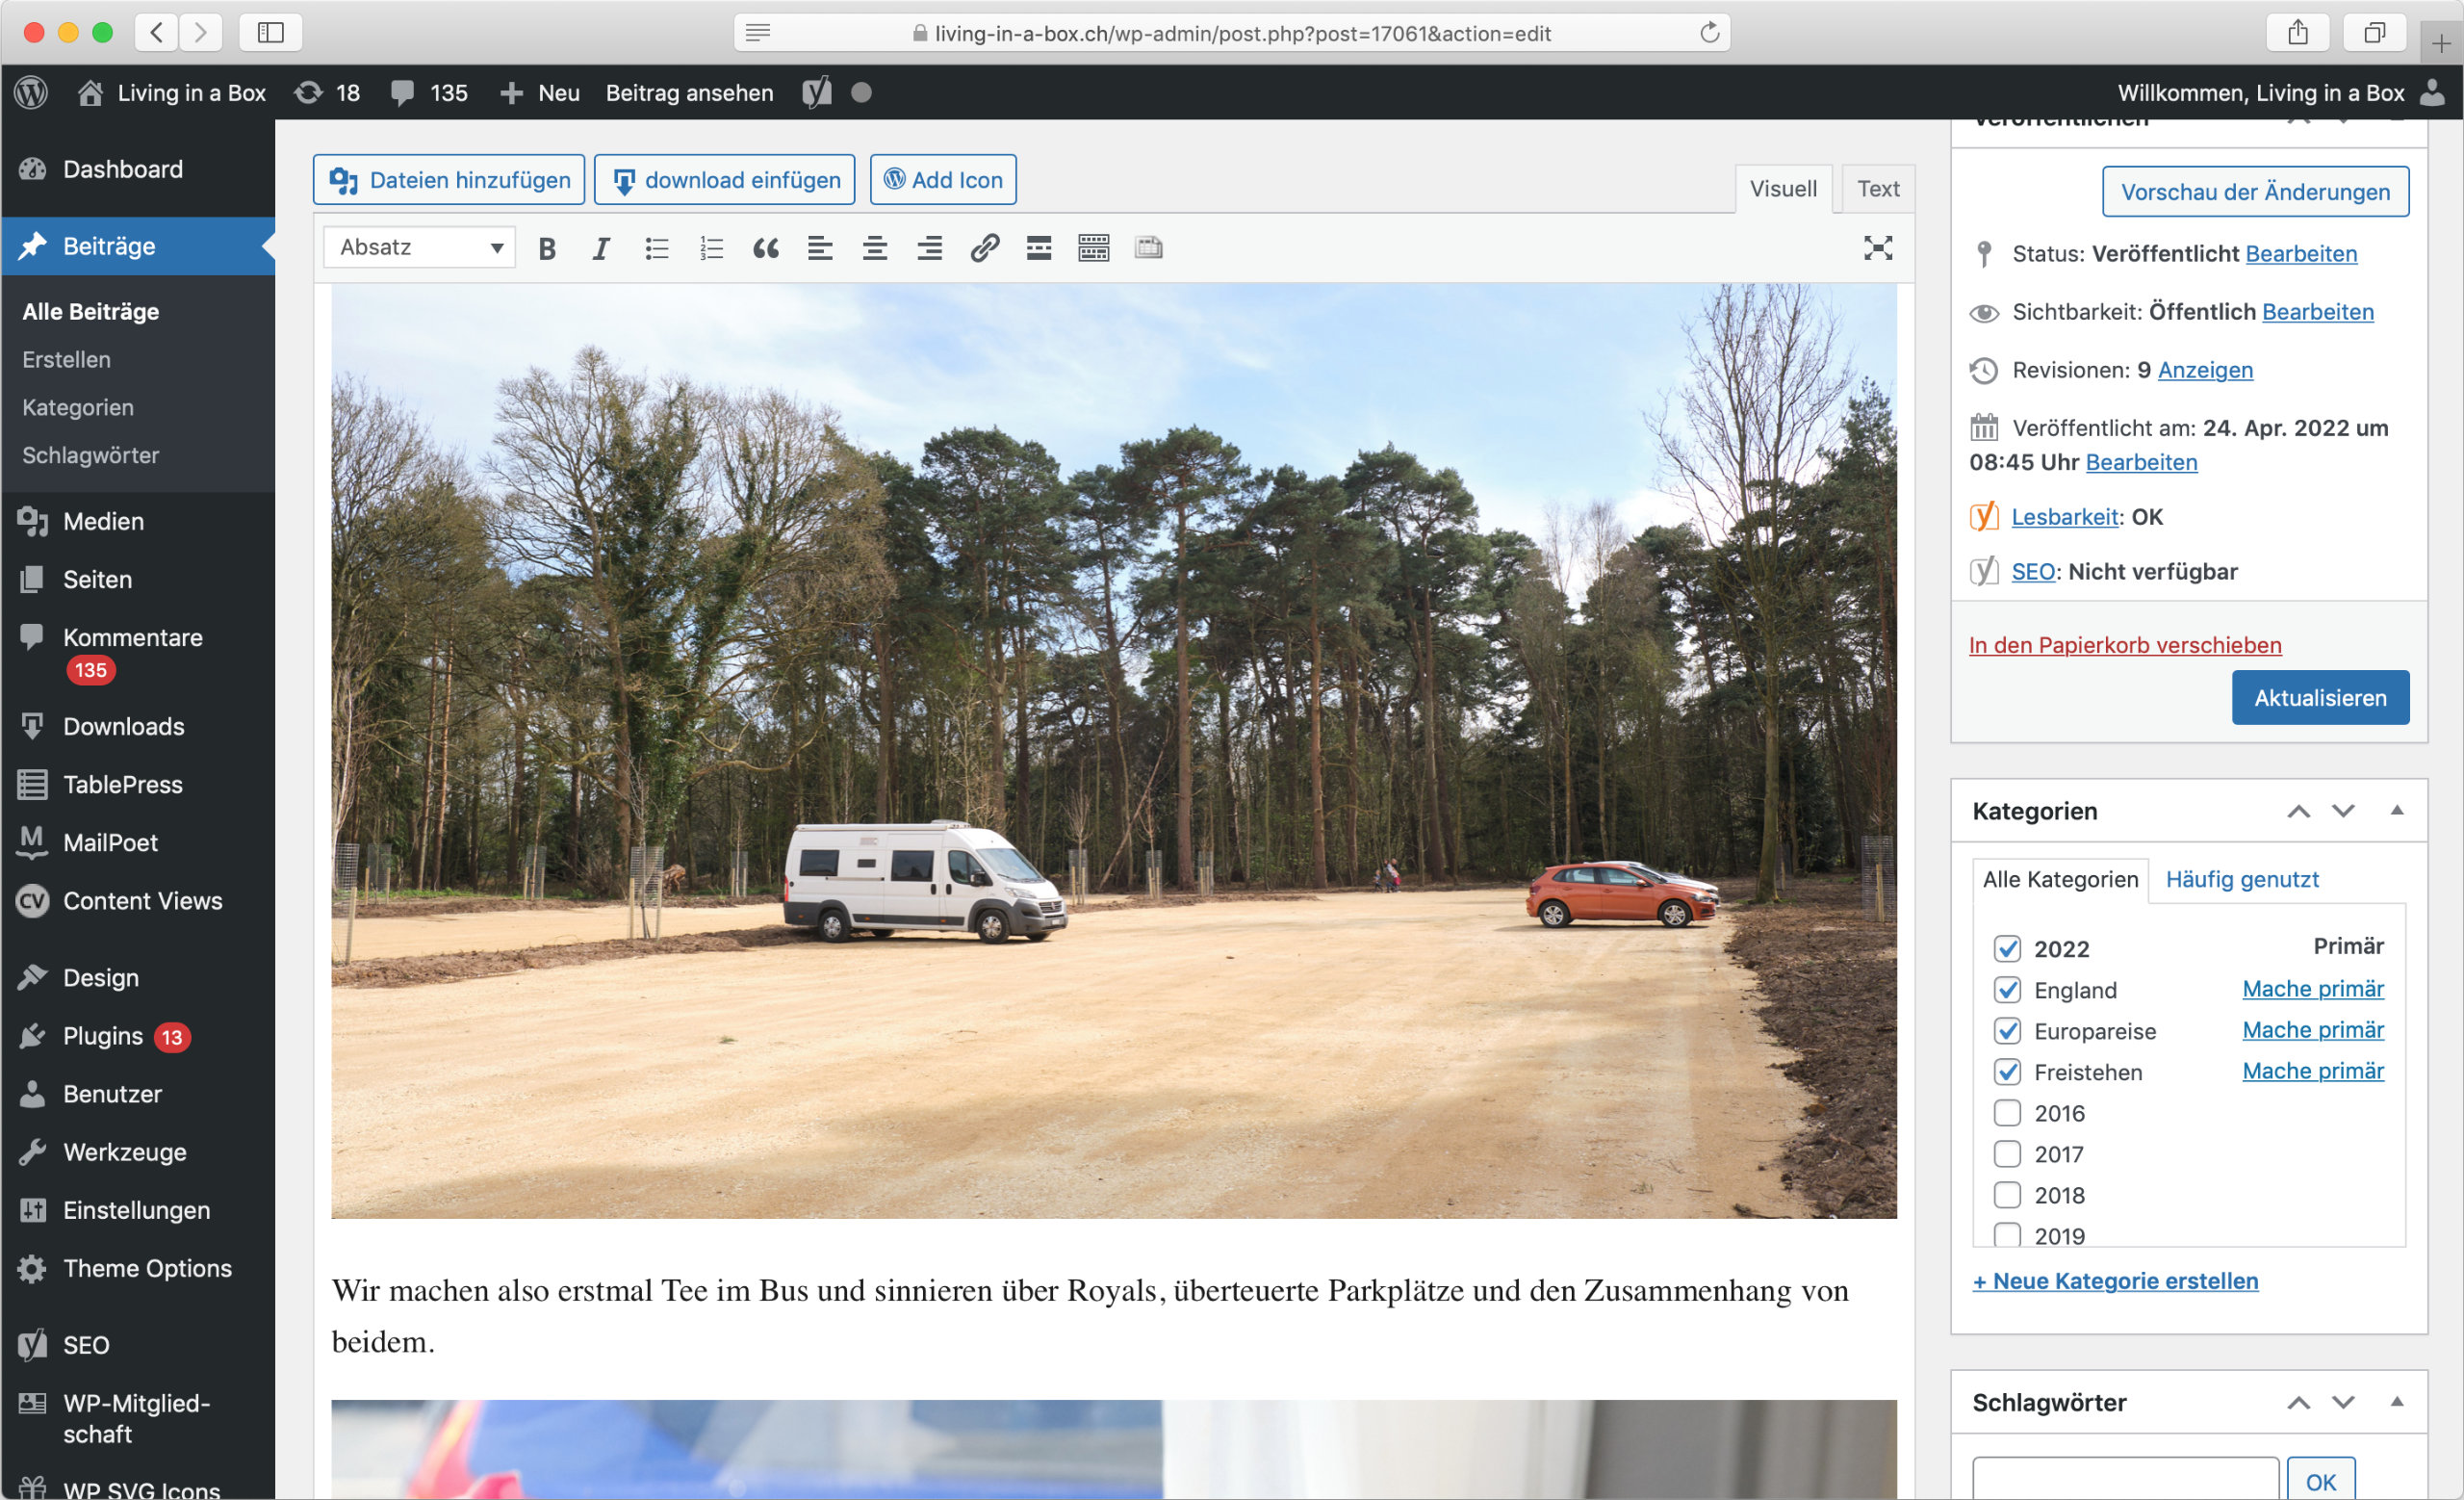Open the Absatz paragraph format dropdown
Image resolution: width=2464 pixels, height=1500 pixels.
click(x=419, y=248)
